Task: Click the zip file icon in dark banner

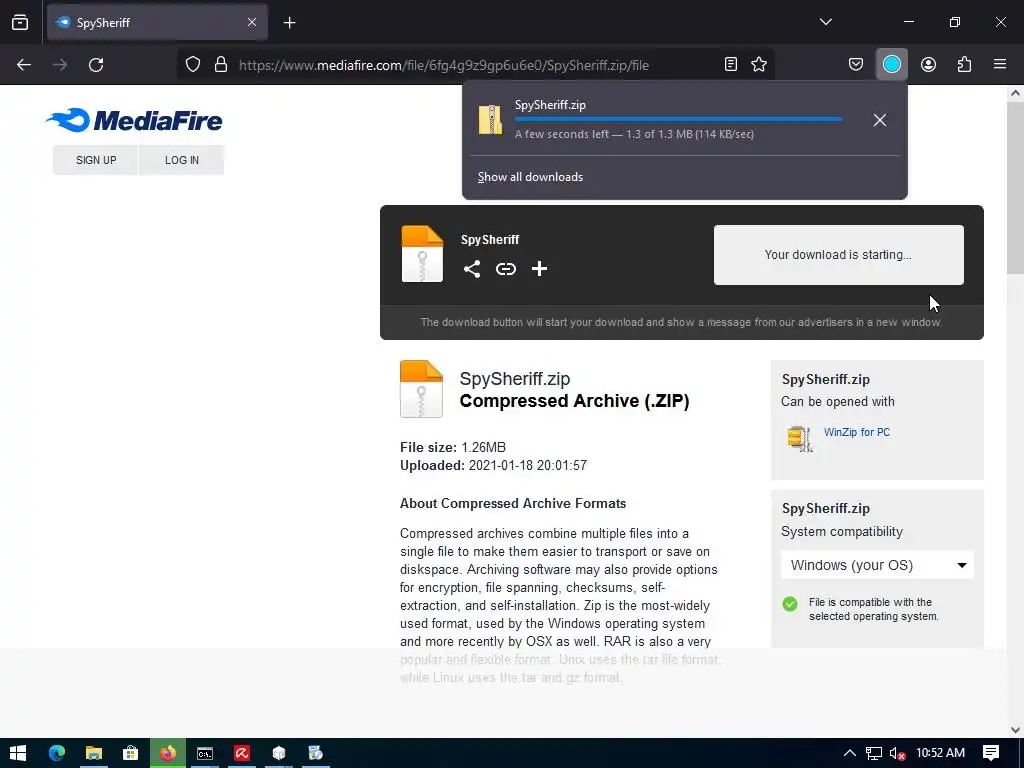Action: 422,254
